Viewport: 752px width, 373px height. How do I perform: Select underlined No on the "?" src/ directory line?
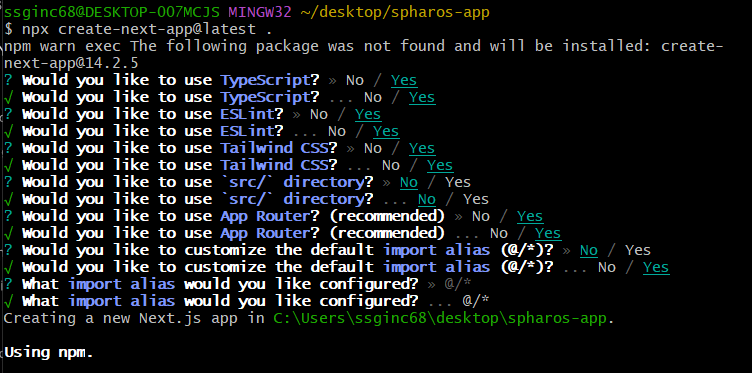[x=409, y=183]
